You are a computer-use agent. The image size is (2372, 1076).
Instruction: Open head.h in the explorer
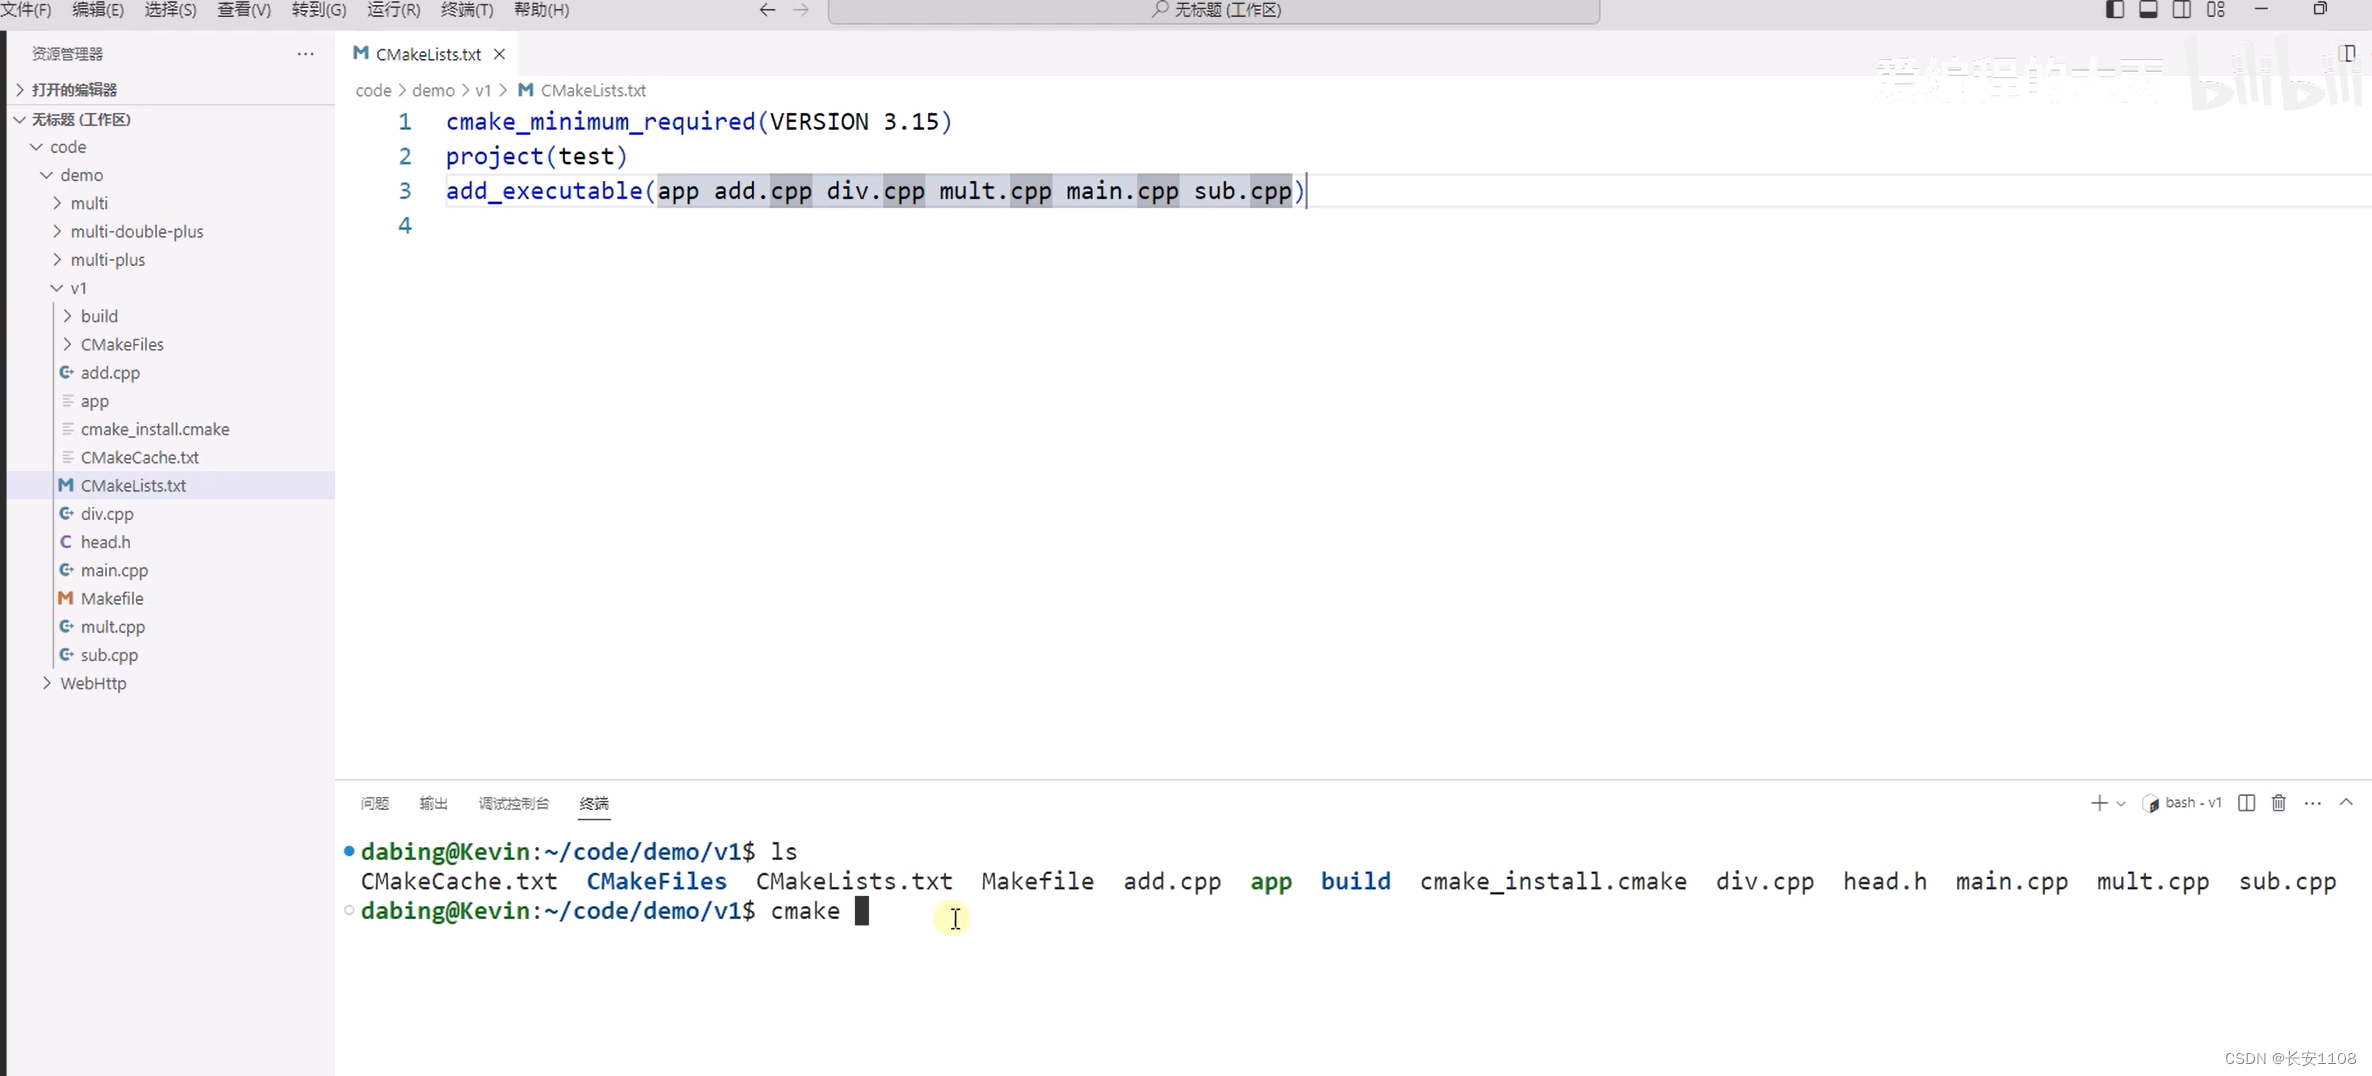[x=105, y=542]
